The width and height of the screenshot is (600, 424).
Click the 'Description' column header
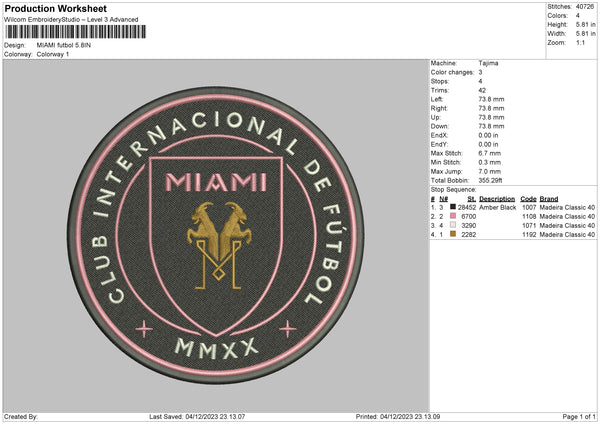497,199
